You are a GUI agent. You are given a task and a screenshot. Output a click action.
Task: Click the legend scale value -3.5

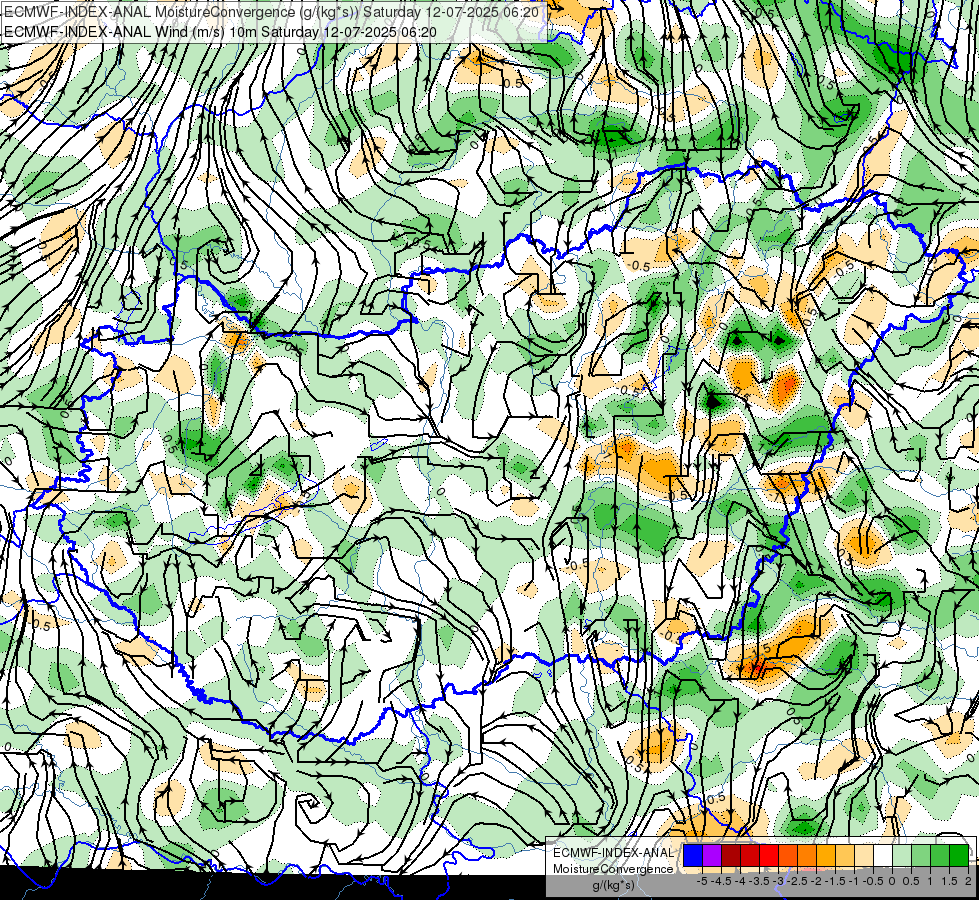tap(759, 881)
